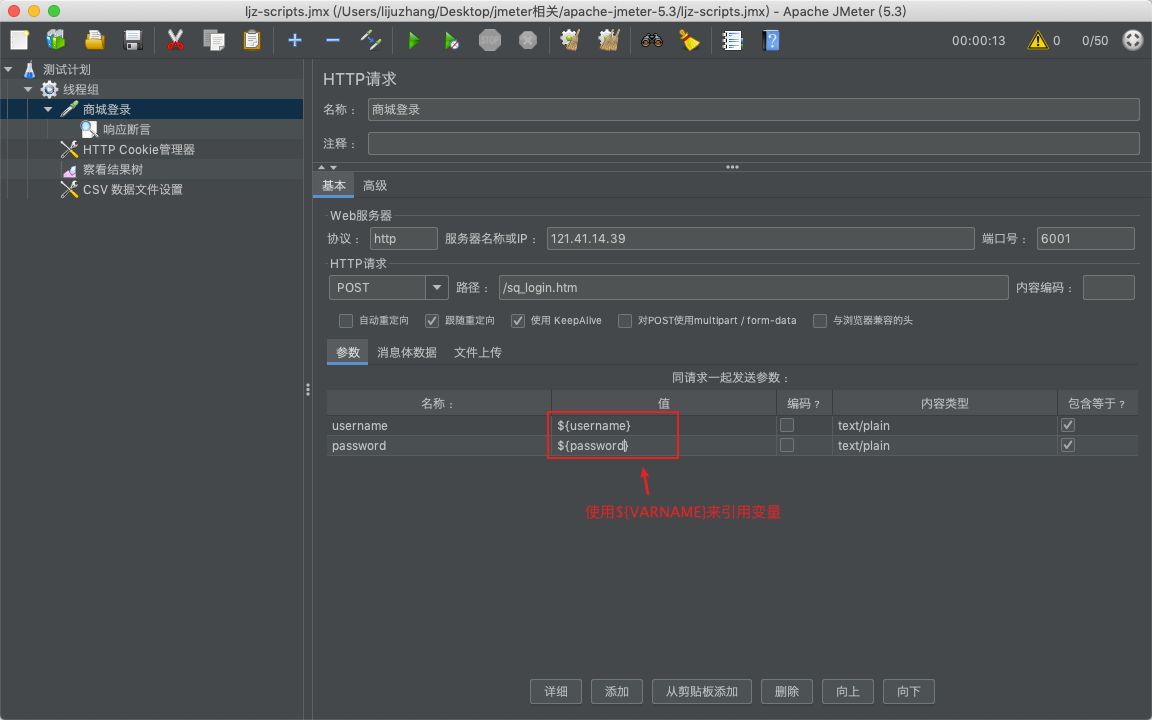Click the 详细 button
The width and height of the screenshot is (1152, 720).
pyautogui.click(x=556, y=691)
